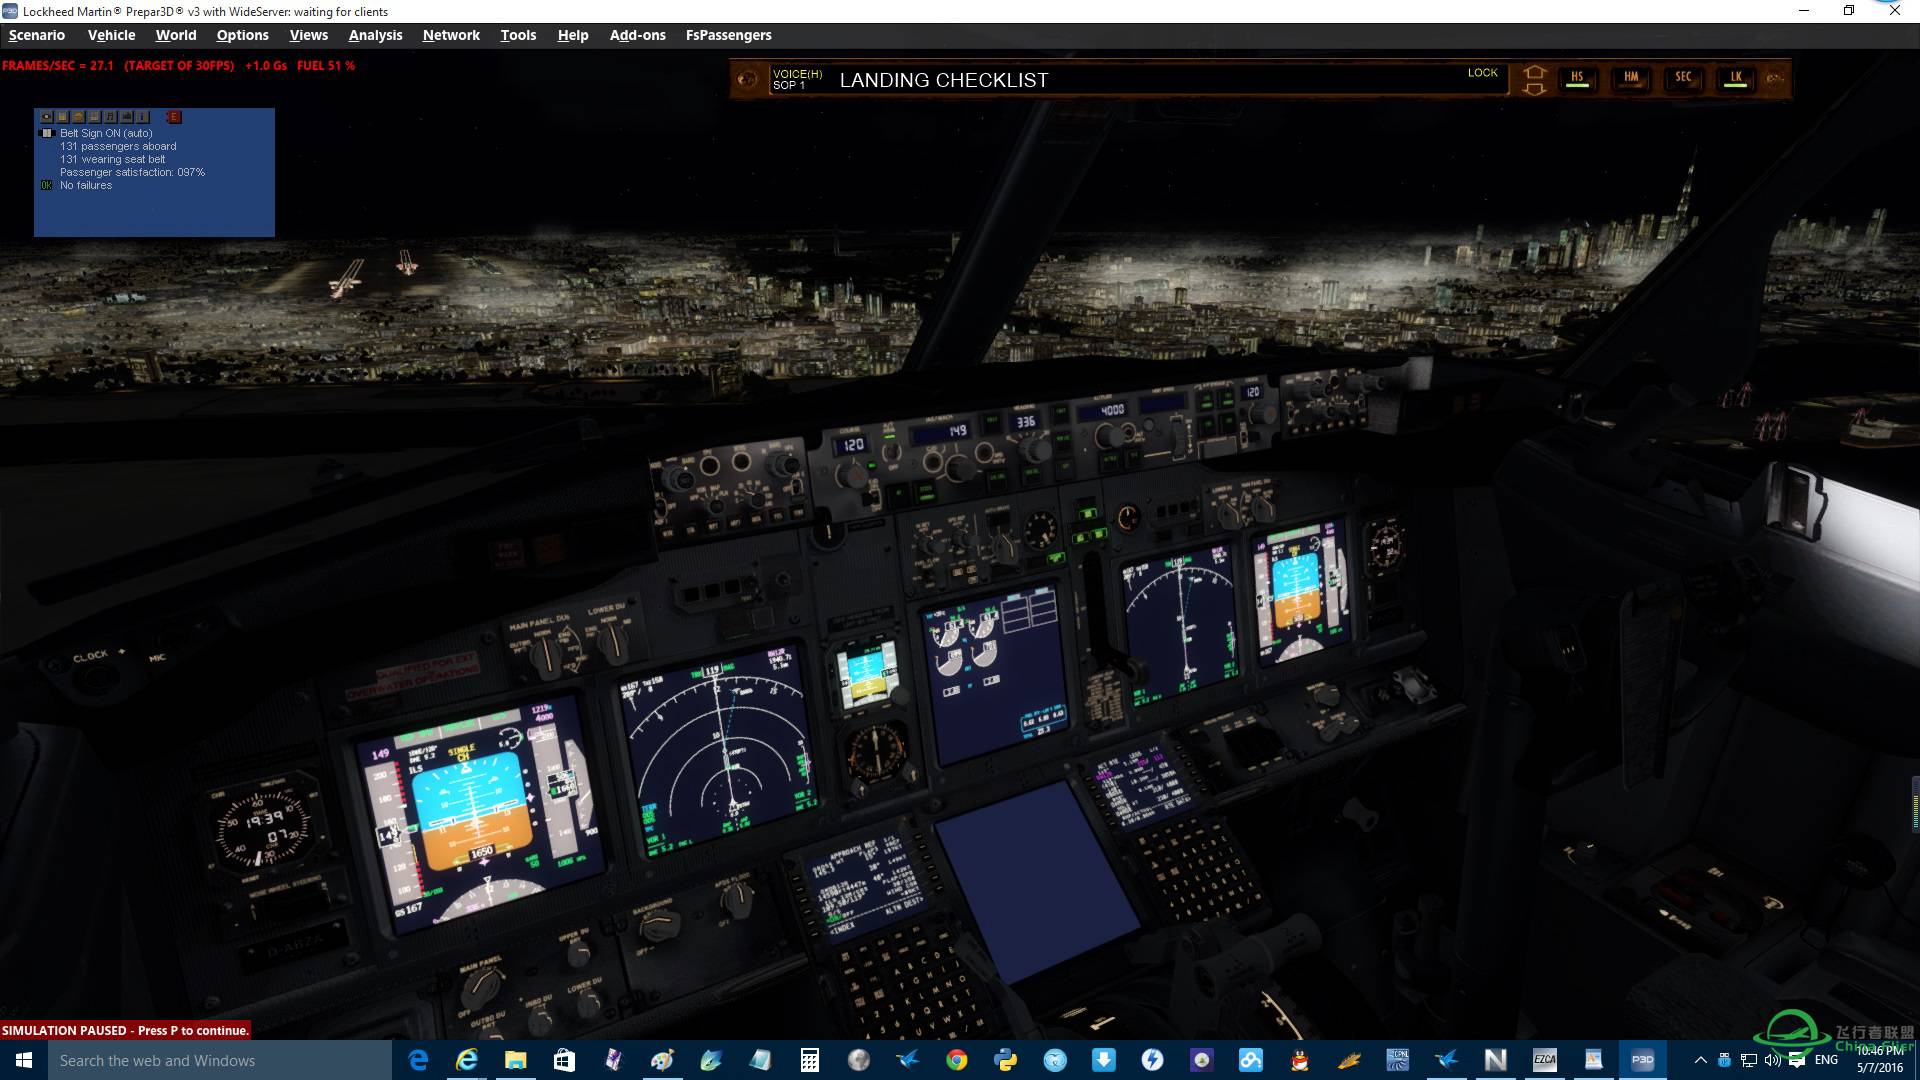
Task: Expand the FsPassengers menu
Action: coord(729,35)
